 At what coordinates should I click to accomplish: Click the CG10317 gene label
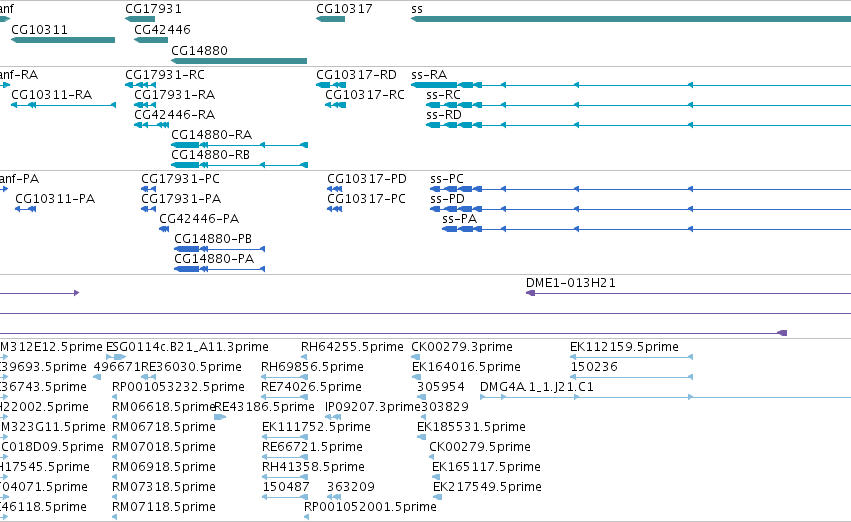click(344, 9)
